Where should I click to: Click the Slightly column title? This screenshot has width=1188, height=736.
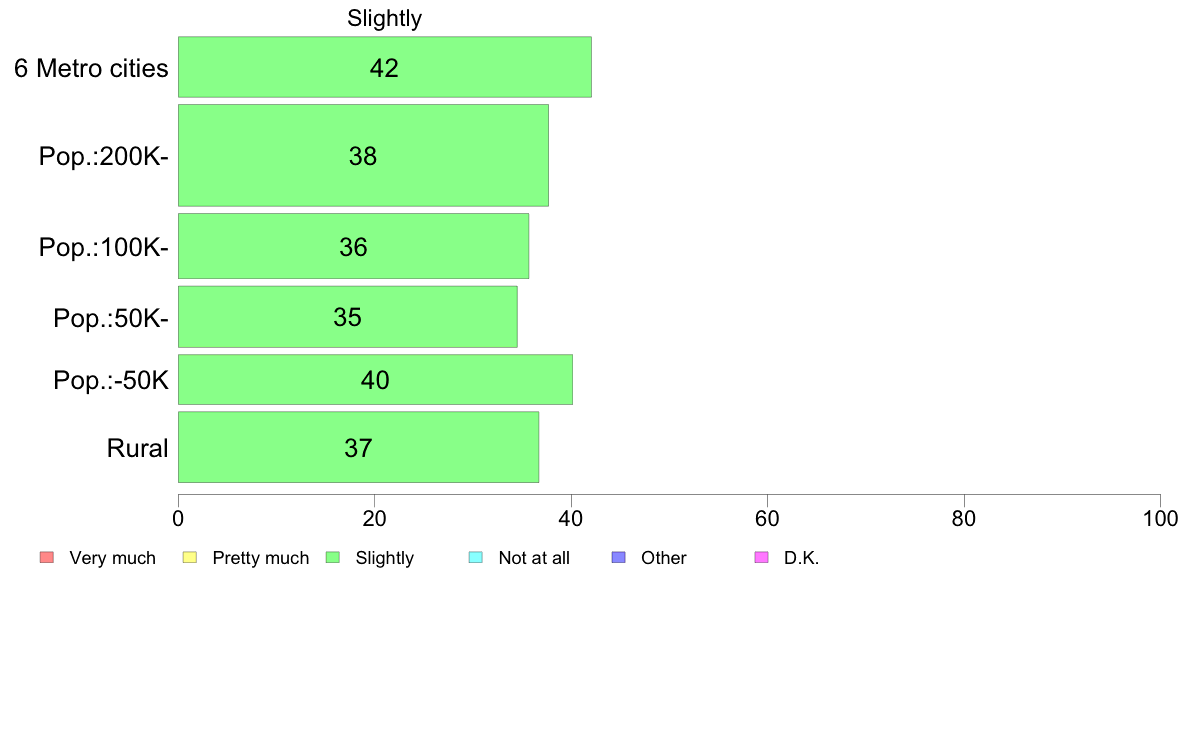pyautogui.click(x=384, y=18)
